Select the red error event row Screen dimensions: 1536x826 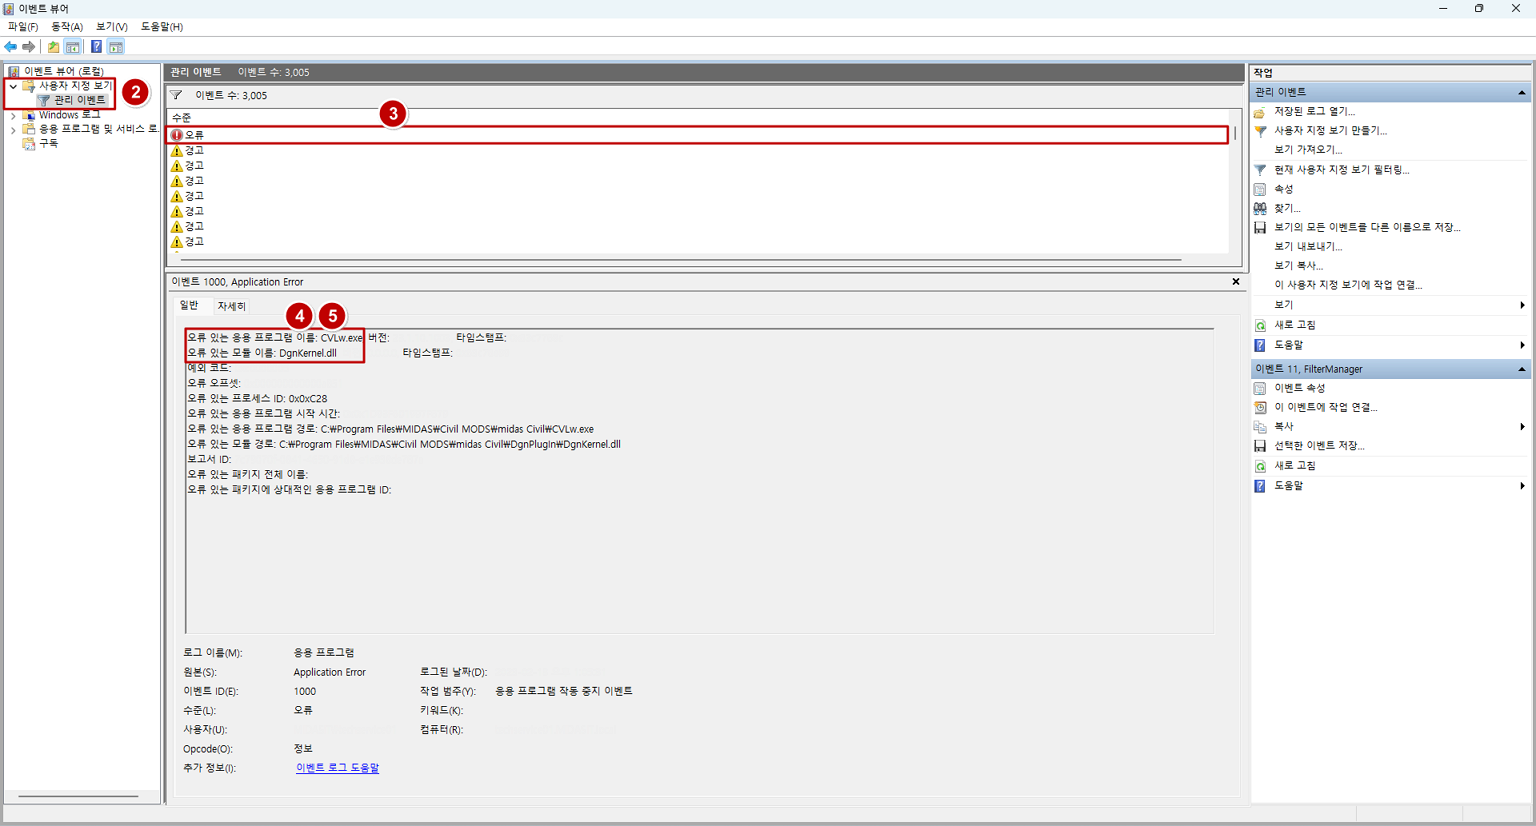point(697,135)
